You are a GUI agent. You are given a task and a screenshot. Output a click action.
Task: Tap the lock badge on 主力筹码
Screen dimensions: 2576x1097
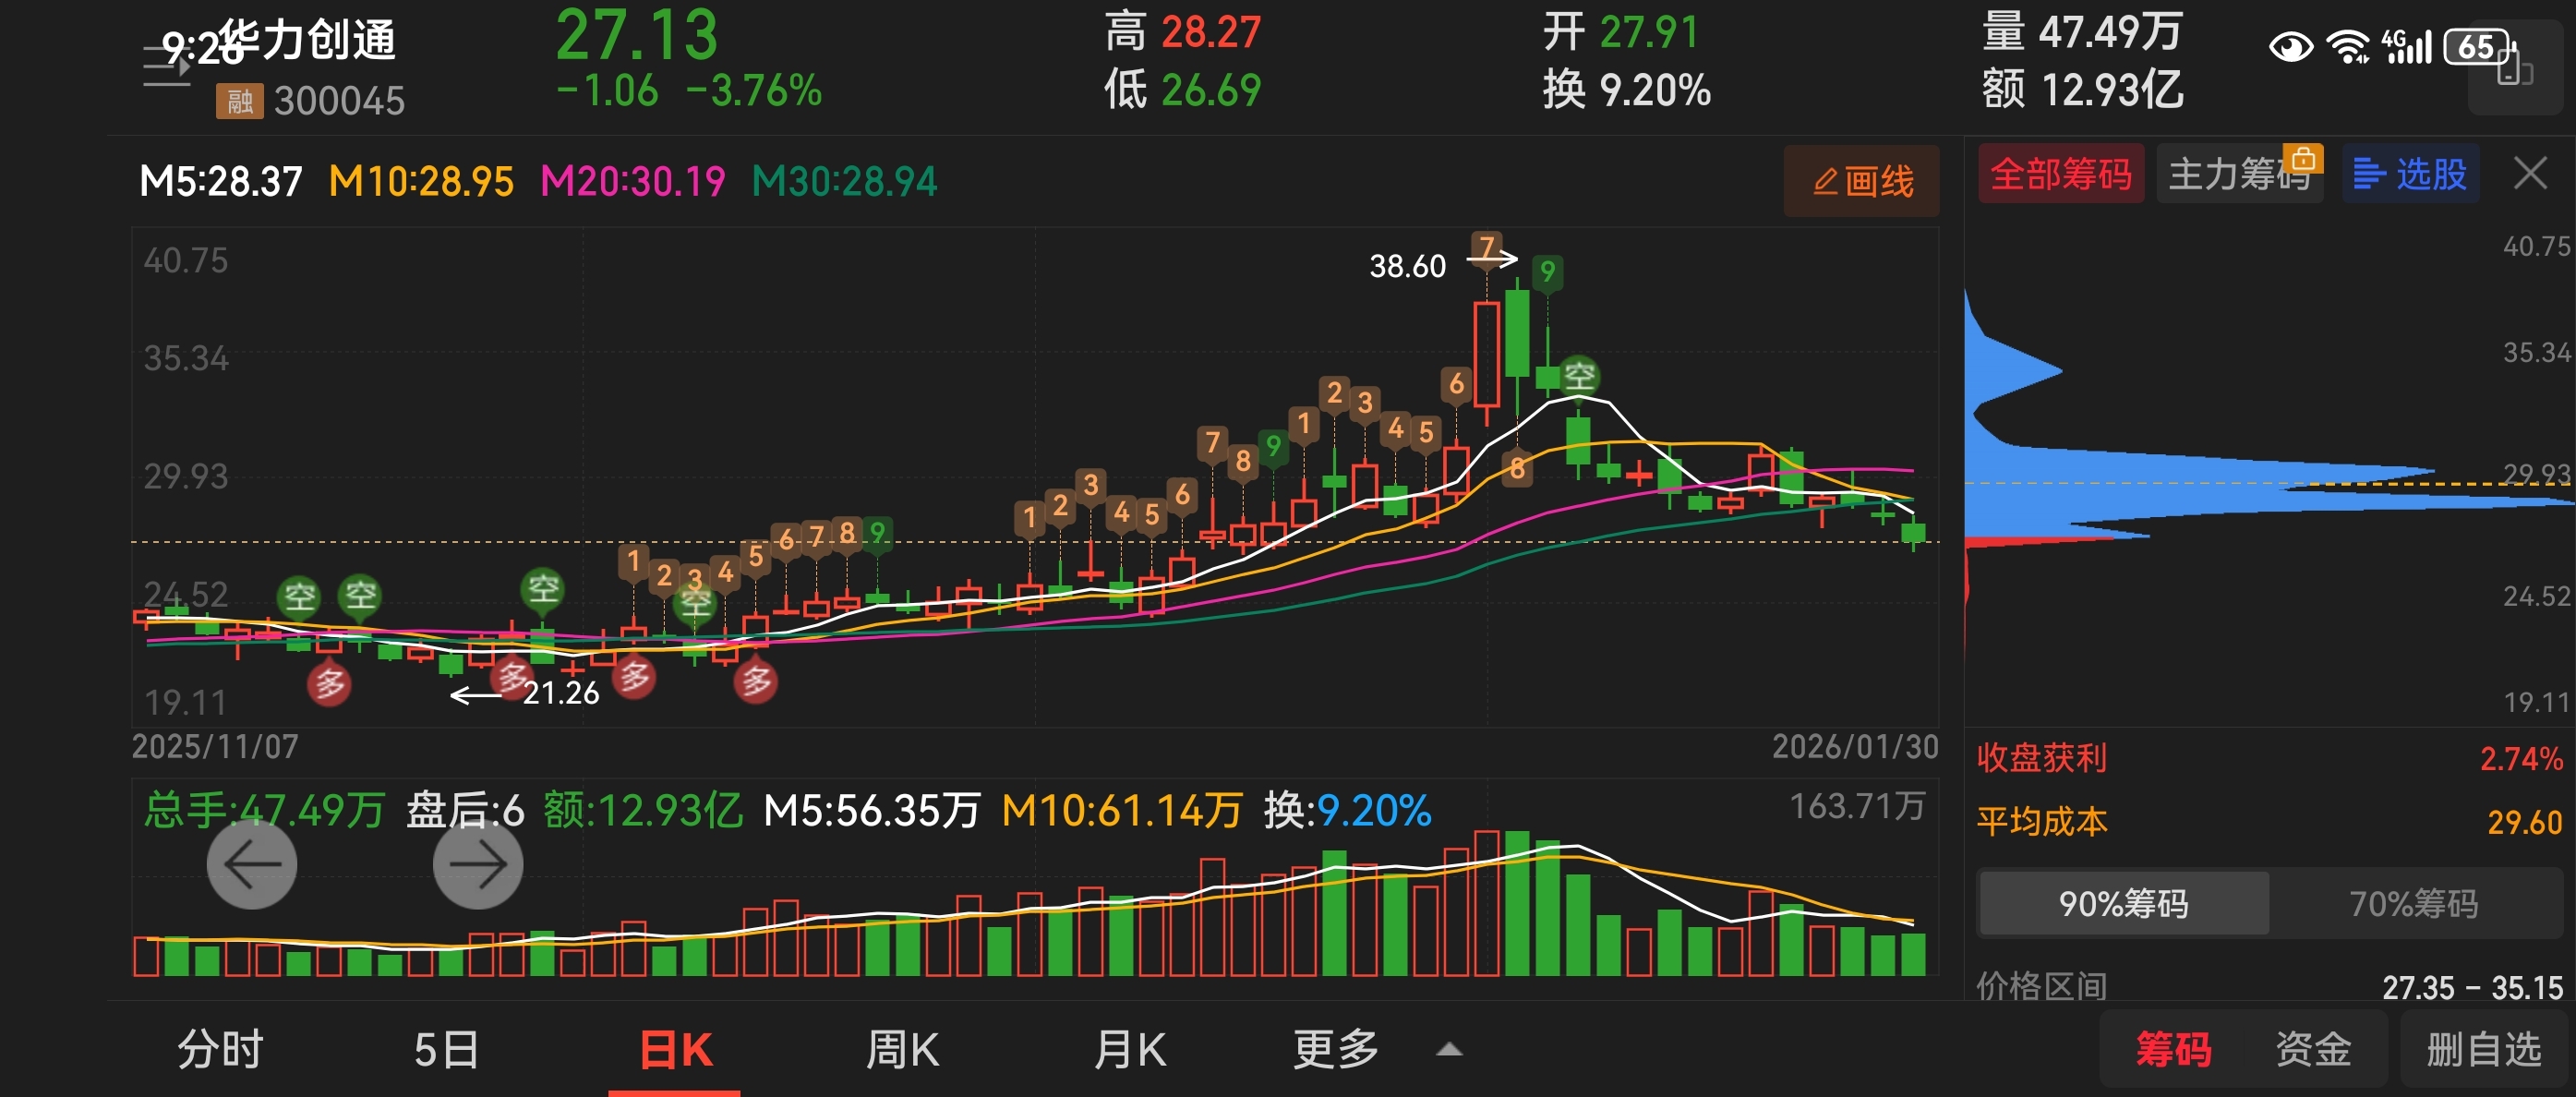[x=2303, y=159]
